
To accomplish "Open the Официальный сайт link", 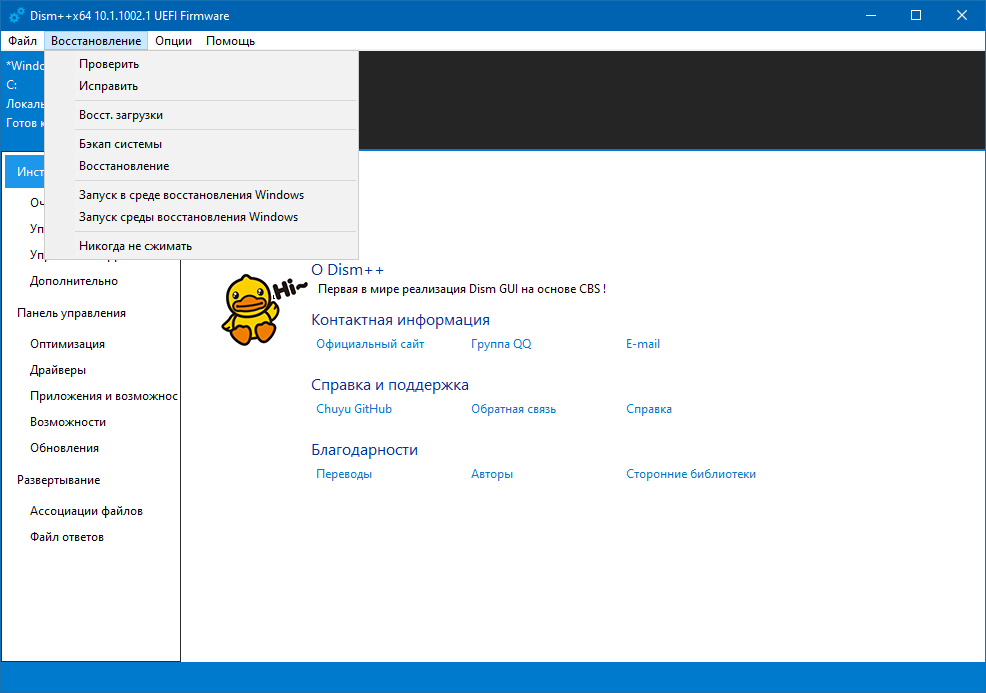I will pos(370,344).
